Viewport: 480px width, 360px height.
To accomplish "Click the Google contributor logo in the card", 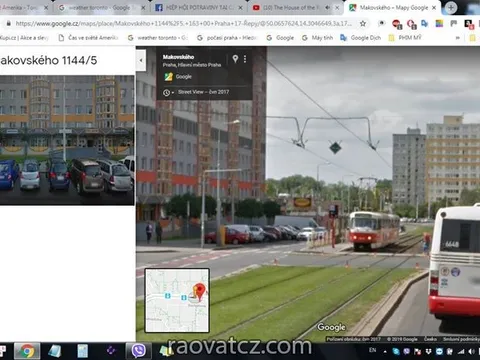I will [x=168, y=77].
